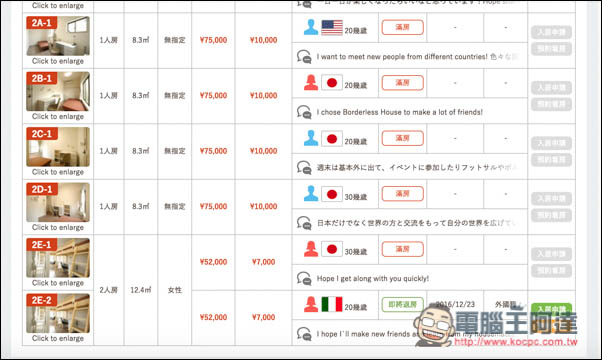Click the ¥10,000 fee in row 2D-1
This screenshot has height=360, width=602.
(x=263, y=206)
